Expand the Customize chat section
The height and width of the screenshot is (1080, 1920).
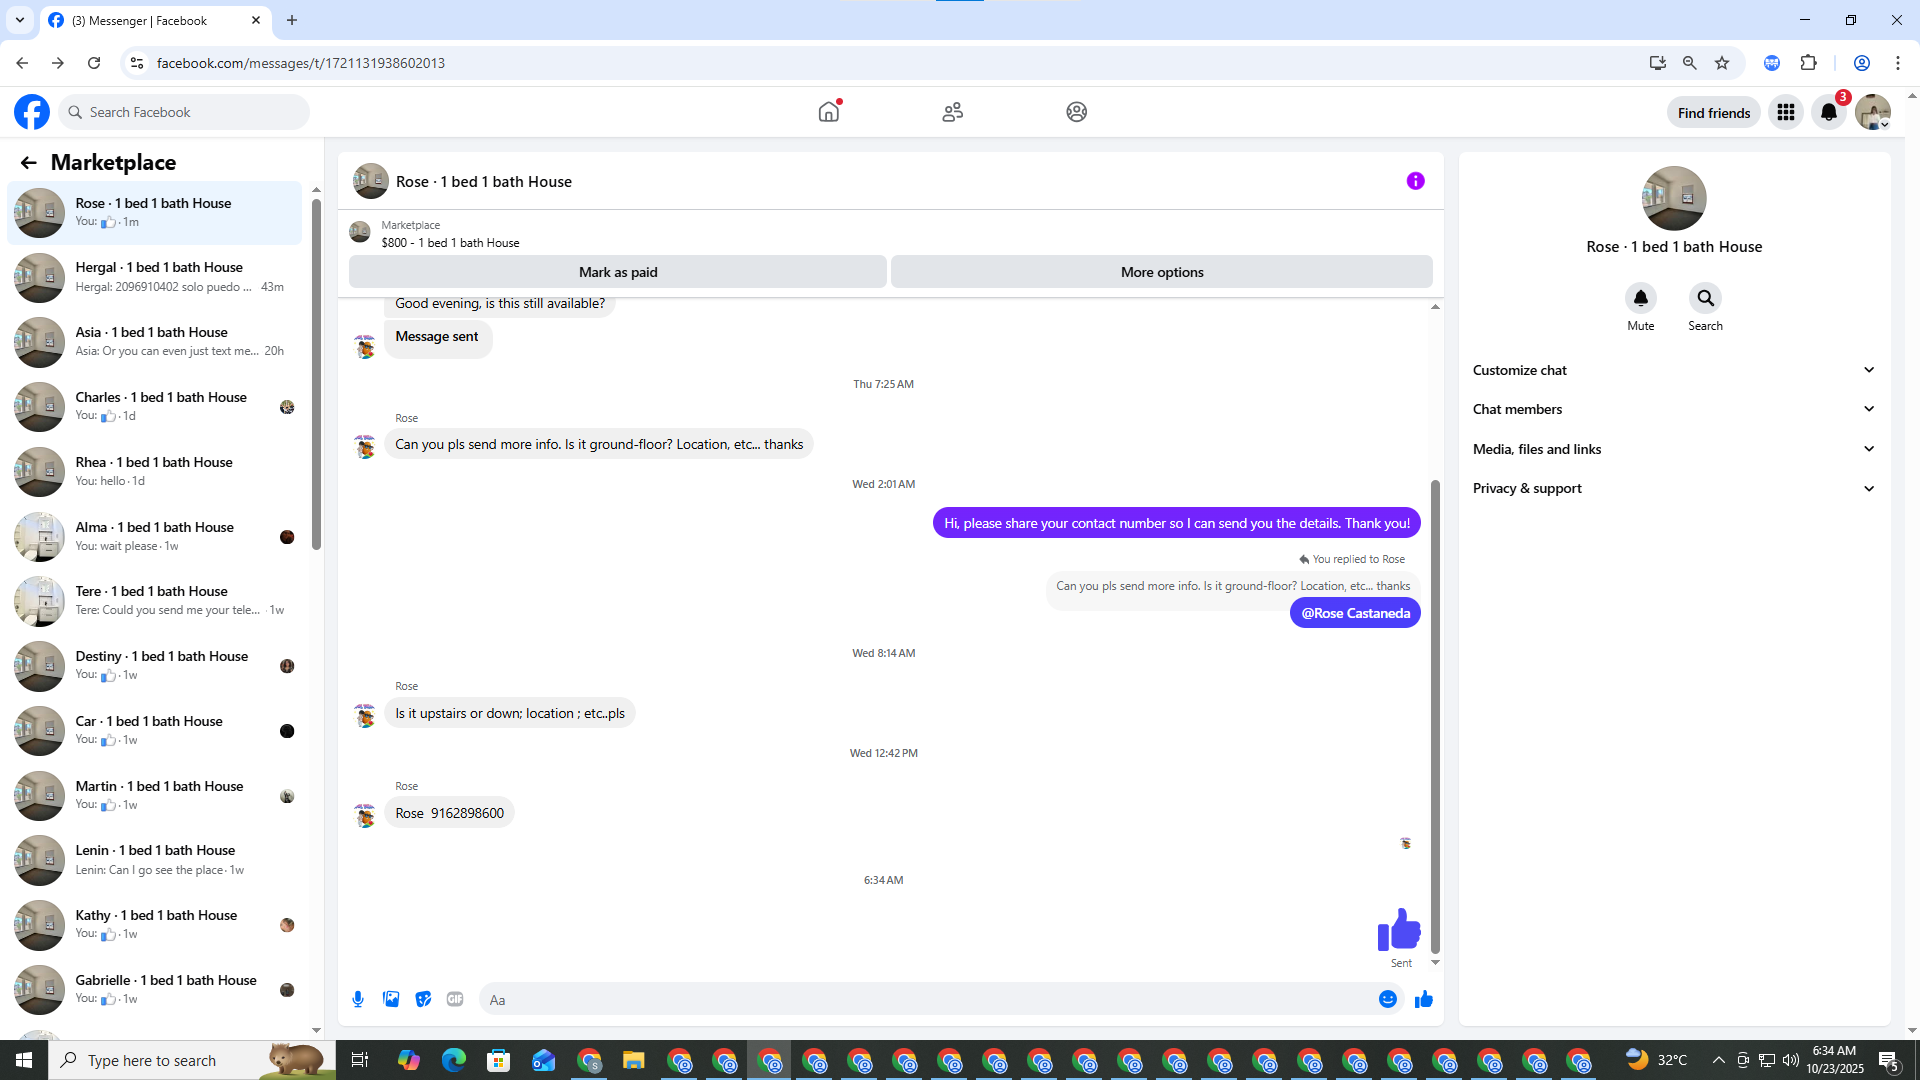pyautogui.click(x=1673, y=370)
